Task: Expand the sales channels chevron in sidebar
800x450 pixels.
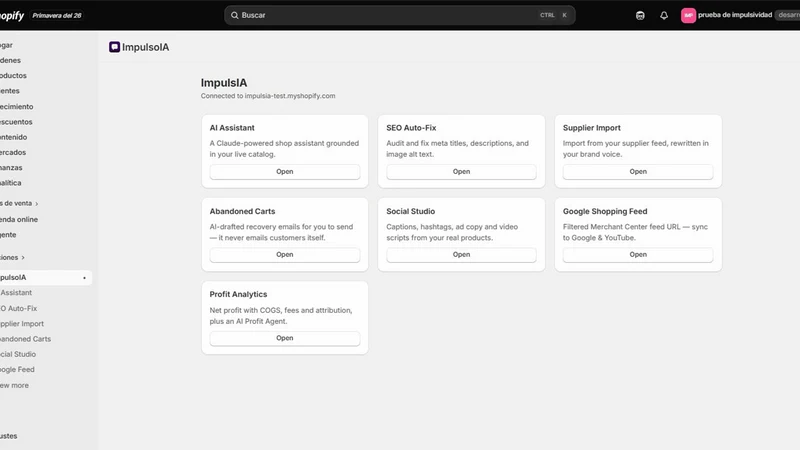Action: click(x=37, y=204)
